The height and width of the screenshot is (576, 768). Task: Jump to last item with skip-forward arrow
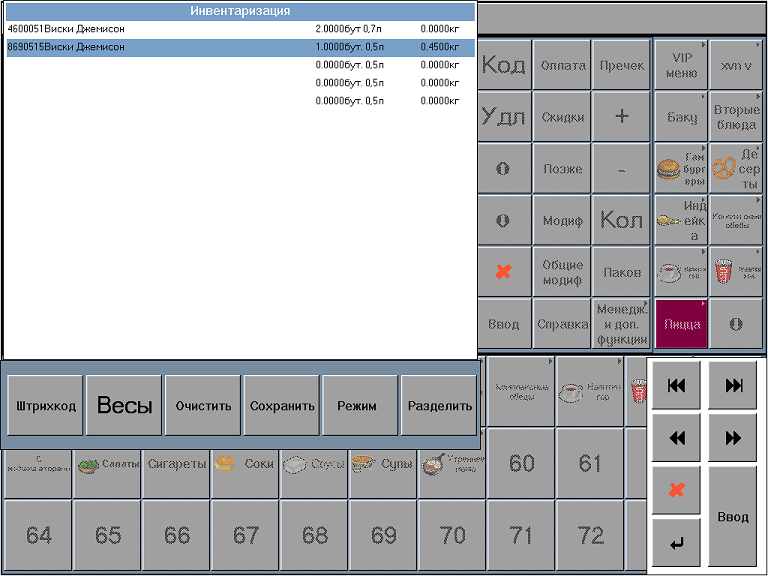pyautogui.click(x=733, y=386)
